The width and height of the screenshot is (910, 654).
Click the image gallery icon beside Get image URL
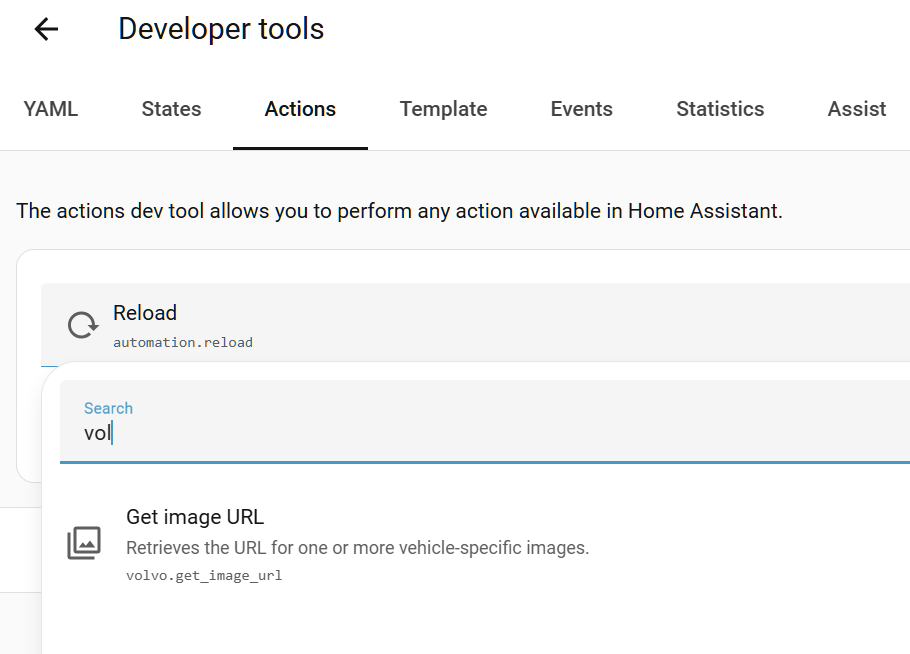click(x=84, y=543)
